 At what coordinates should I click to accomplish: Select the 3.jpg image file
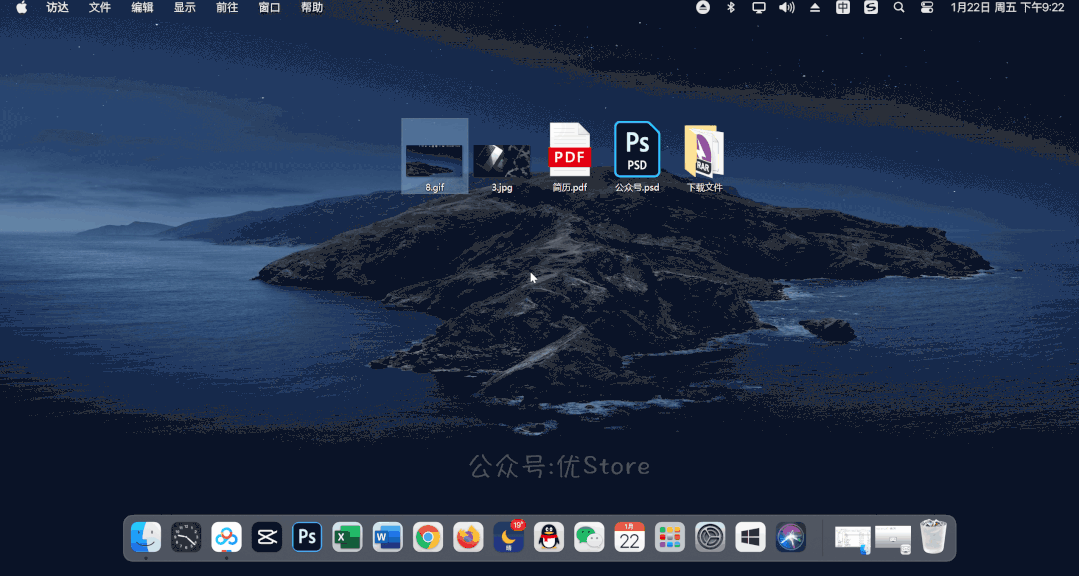pos(502,167)
